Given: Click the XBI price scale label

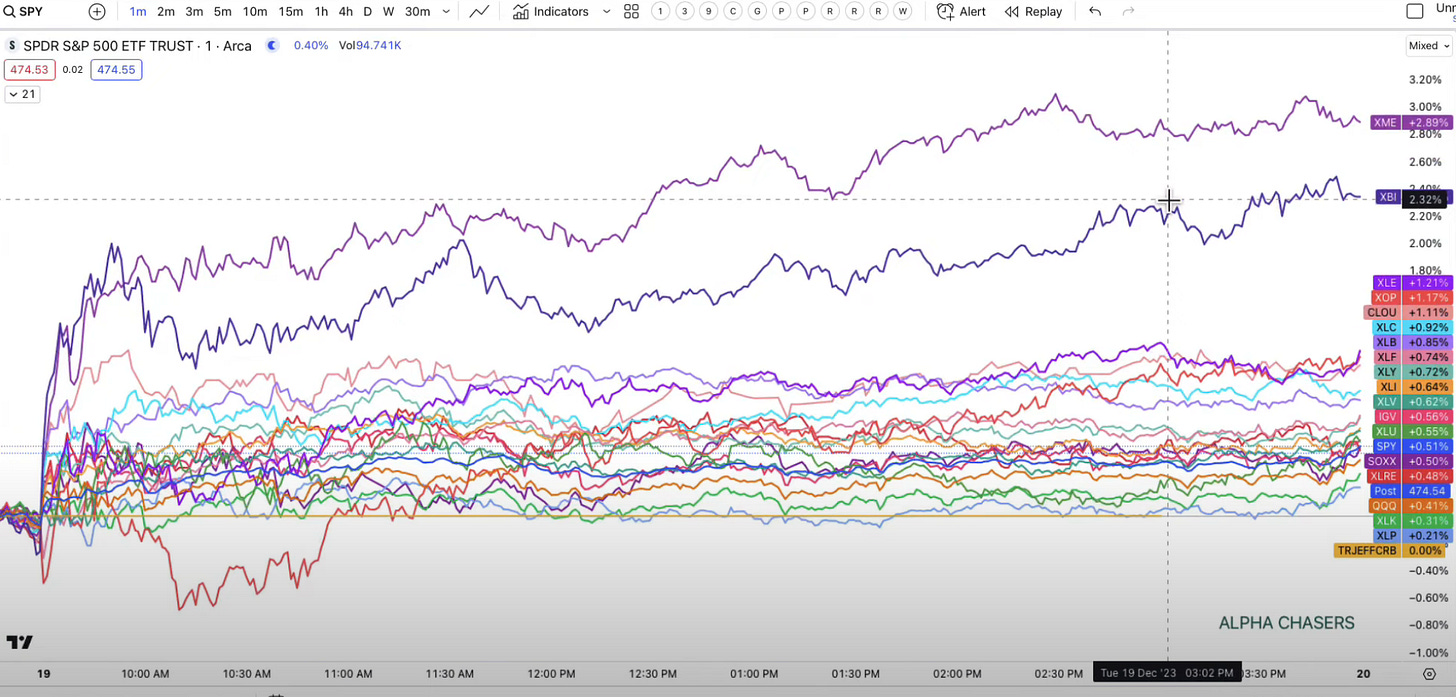Looking at the screenshot, I should (x=1388, y=197).
